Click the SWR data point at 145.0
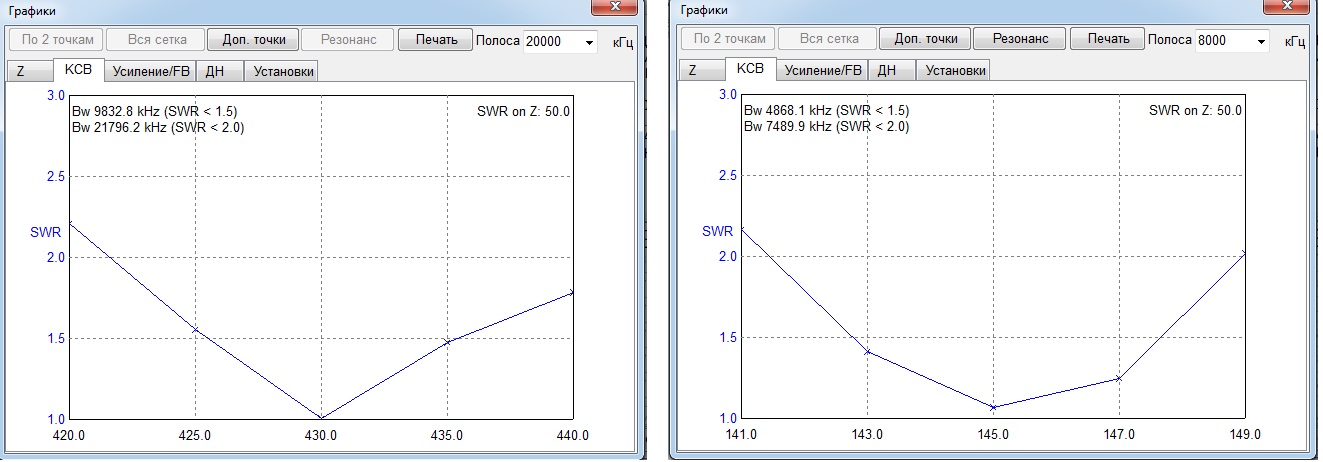This screenshot has height=462, width=1323. (993, 407)
